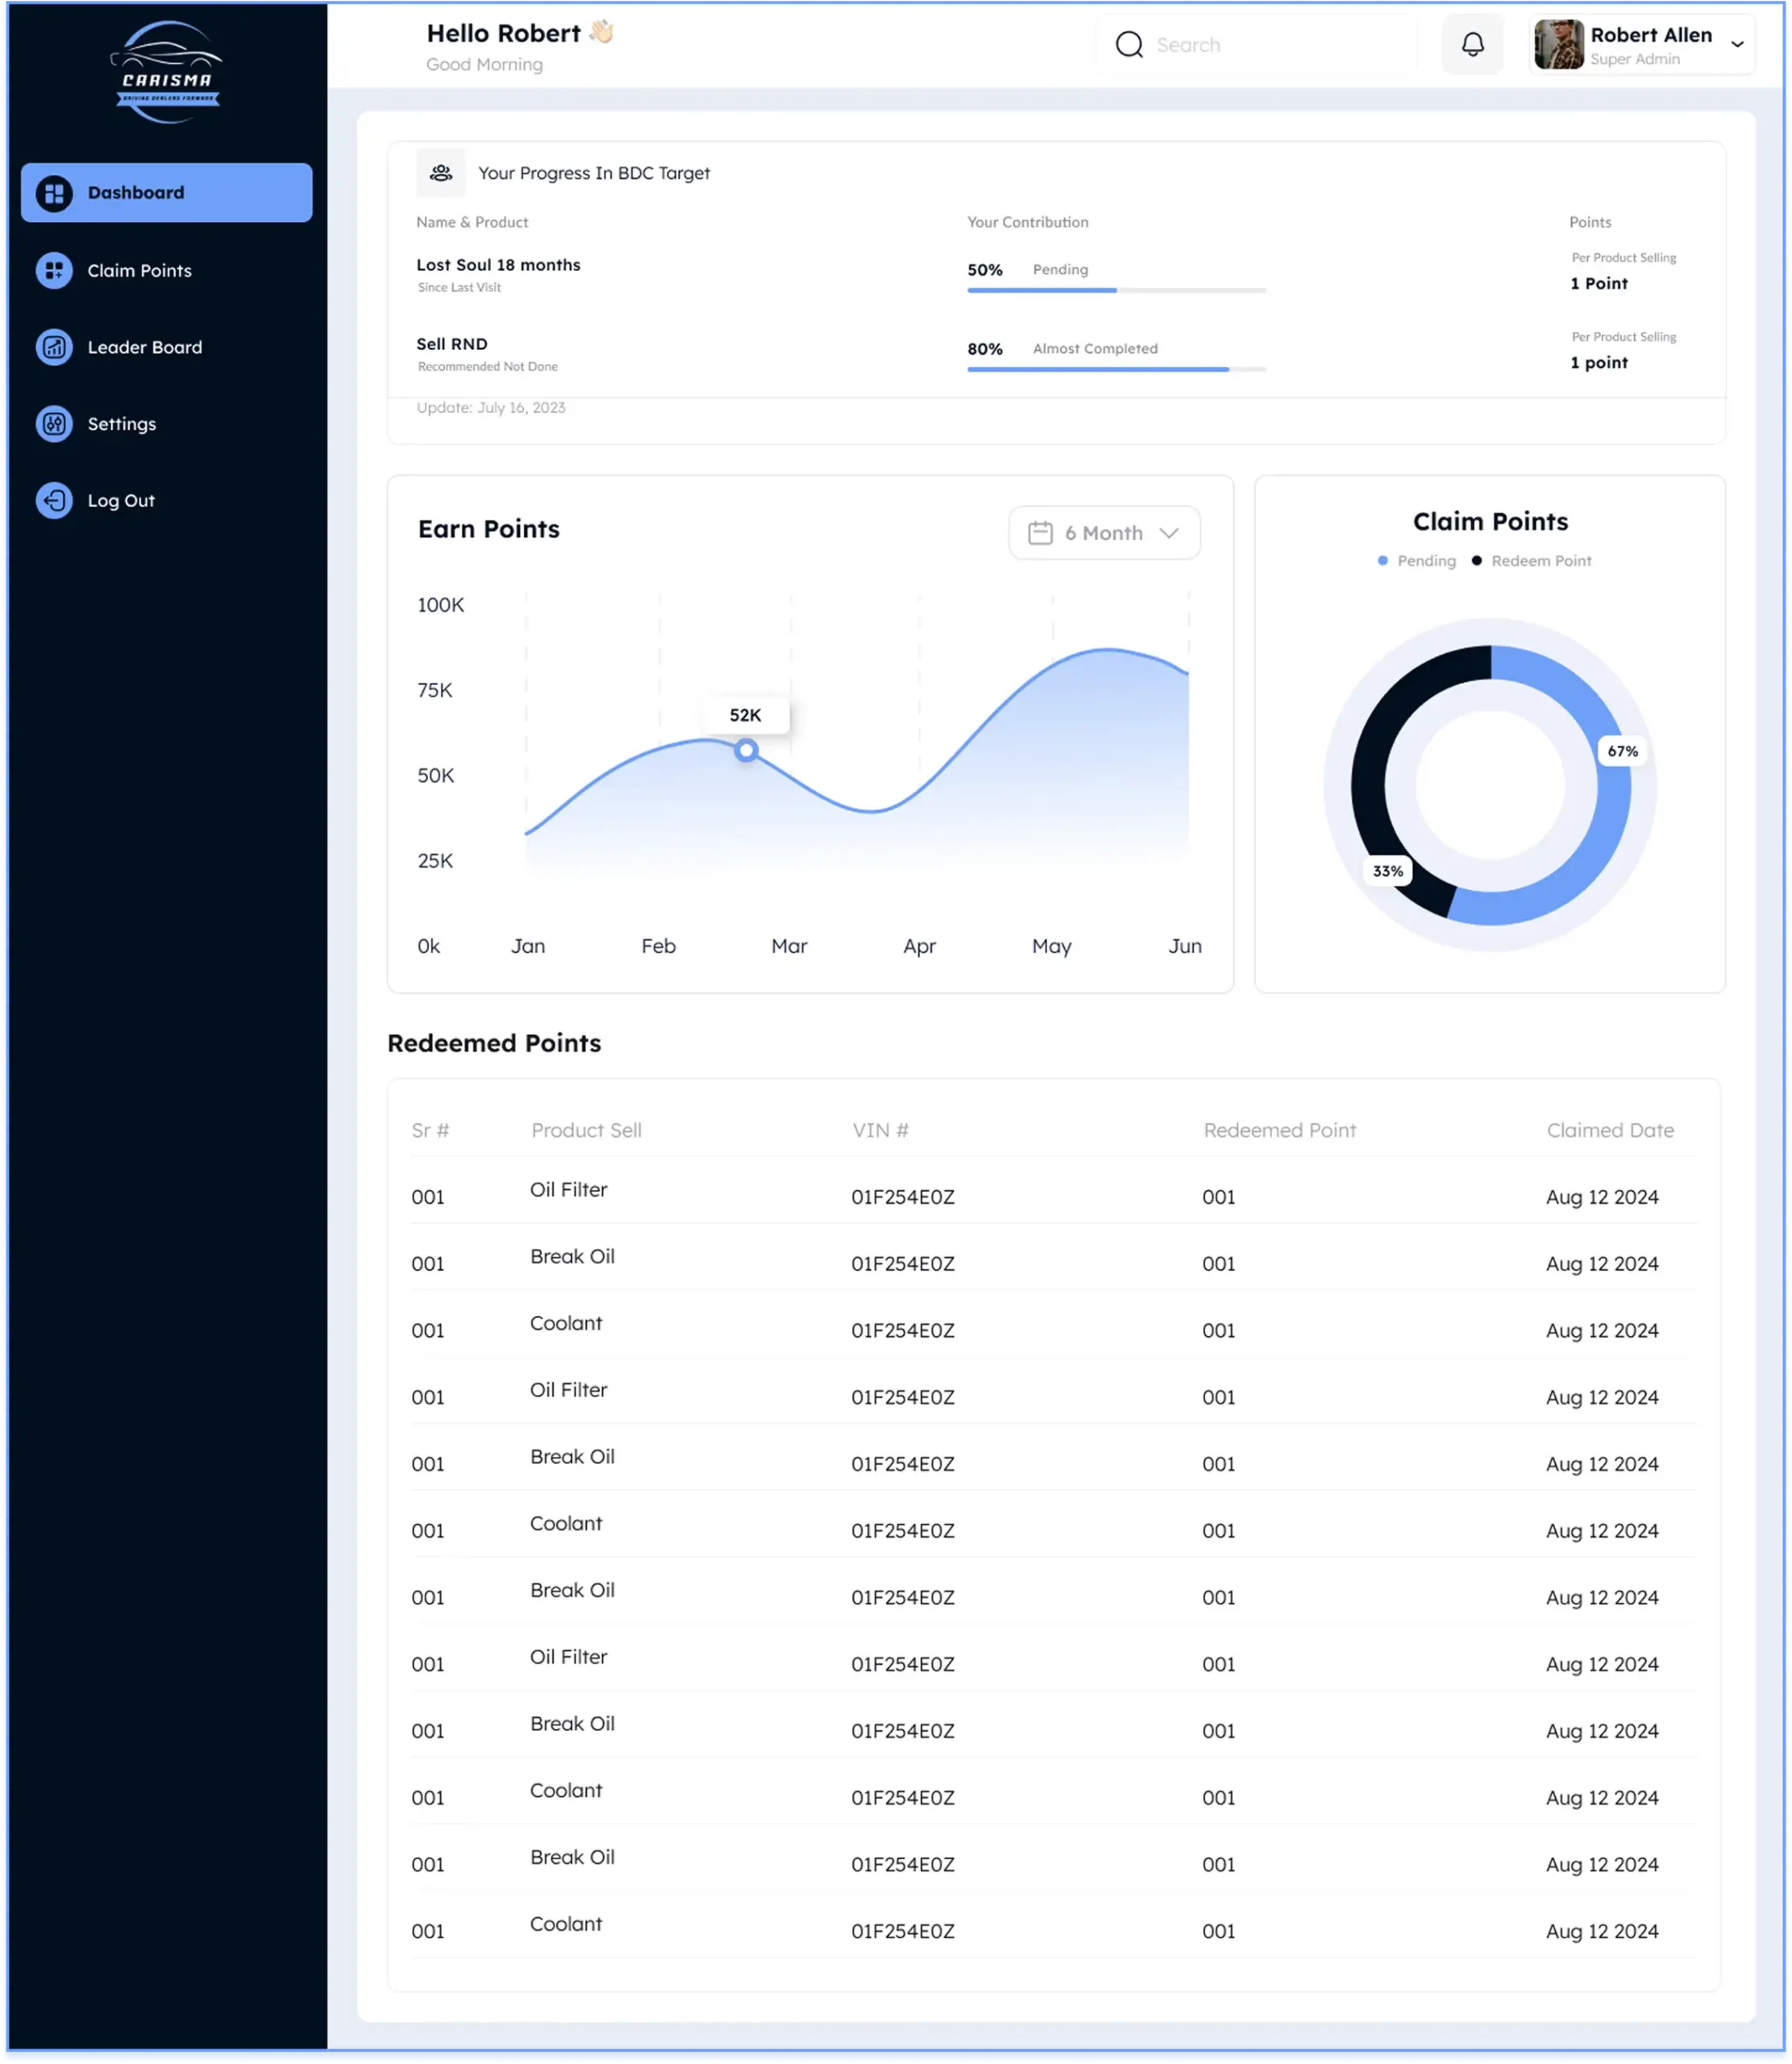Expand the Robert Allen profile chevron
Viewport: 1792px width, 2064px height.
pos(1737,45)
